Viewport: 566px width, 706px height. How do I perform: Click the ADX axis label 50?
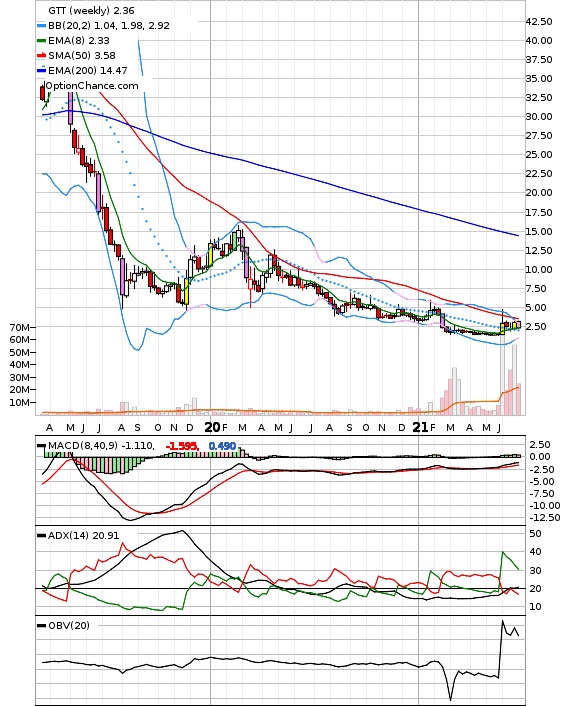535,534
